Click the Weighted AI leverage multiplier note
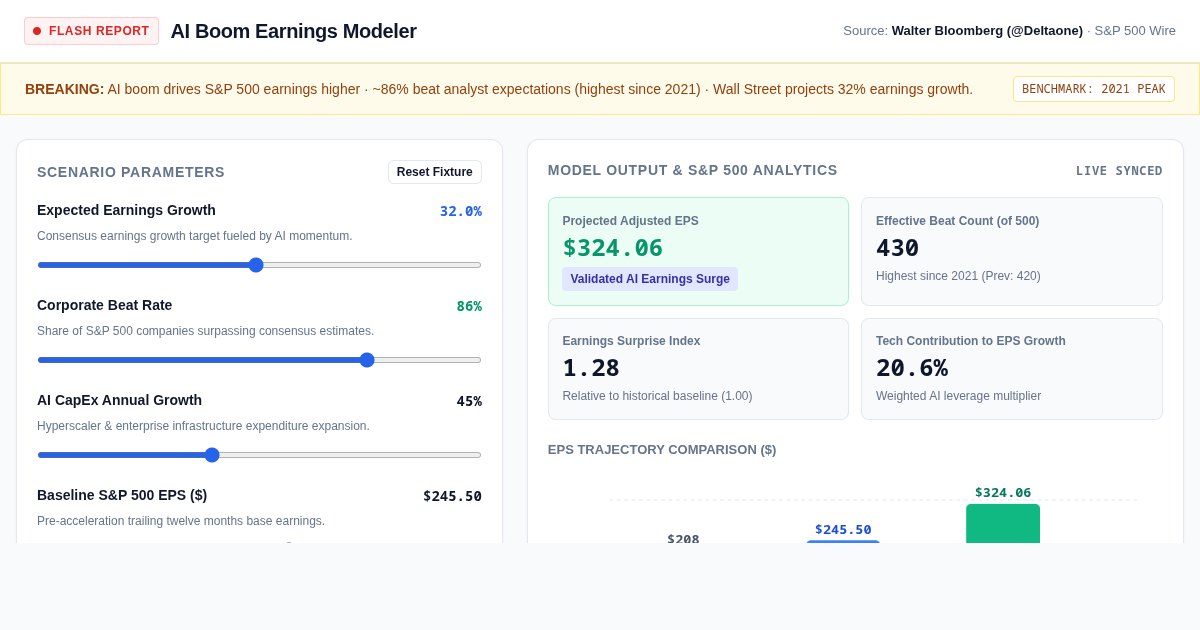 pyautogui.click(x=958, y=396)
